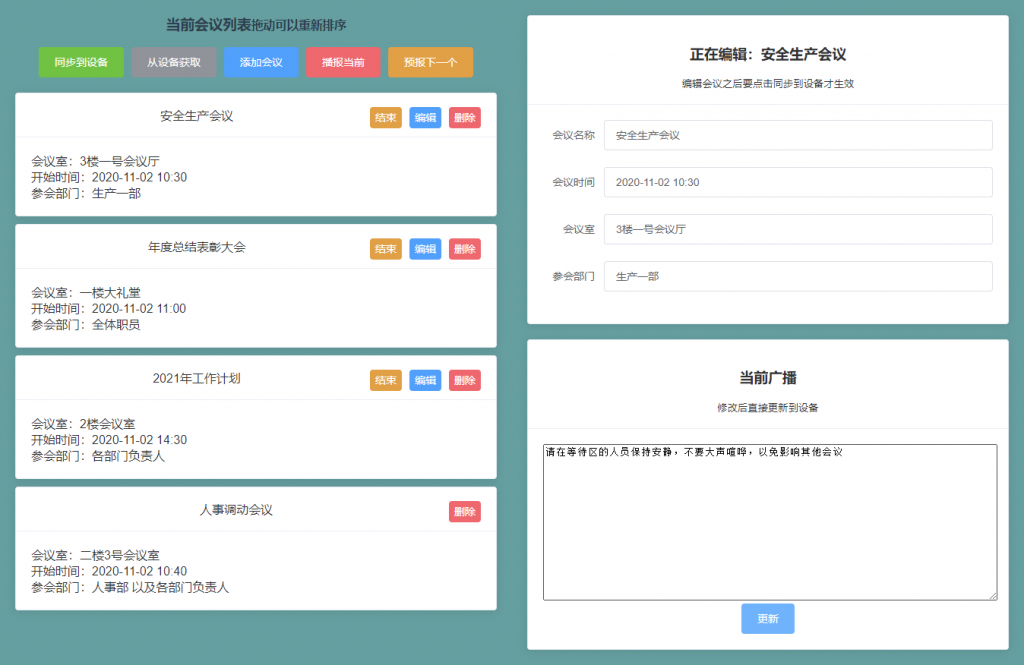The height and width of the screenshot is (665, 1024).
Task: Select the 参会部门 input field
Action: click(798, 276)
